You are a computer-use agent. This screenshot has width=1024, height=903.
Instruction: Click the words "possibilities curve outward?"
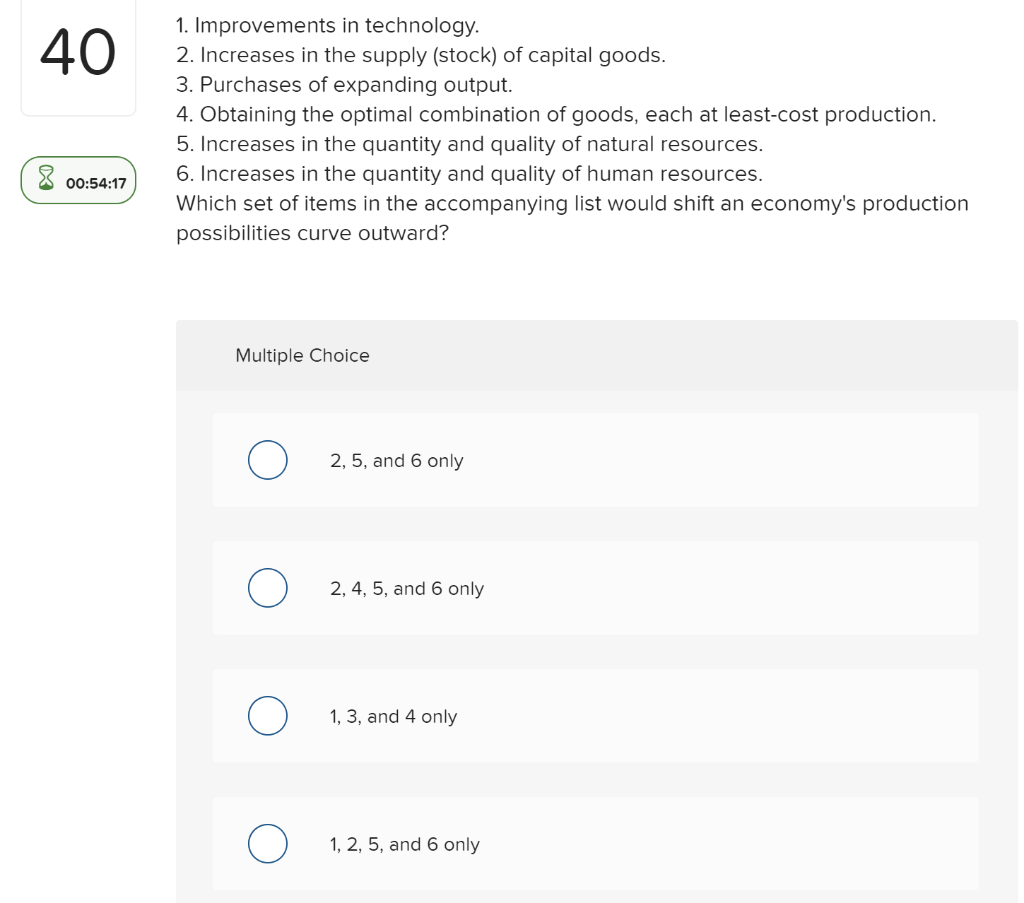312,234
